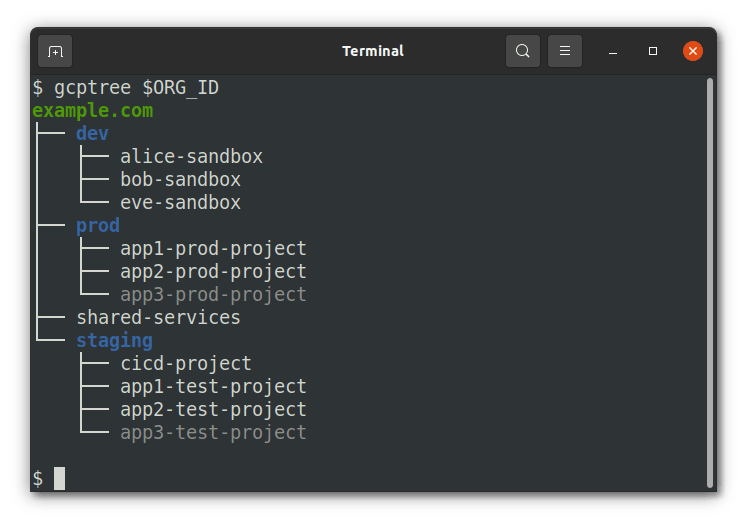Click the terminal vertical scrollbar
Screen dimensions: 751x529
point(710,280)
